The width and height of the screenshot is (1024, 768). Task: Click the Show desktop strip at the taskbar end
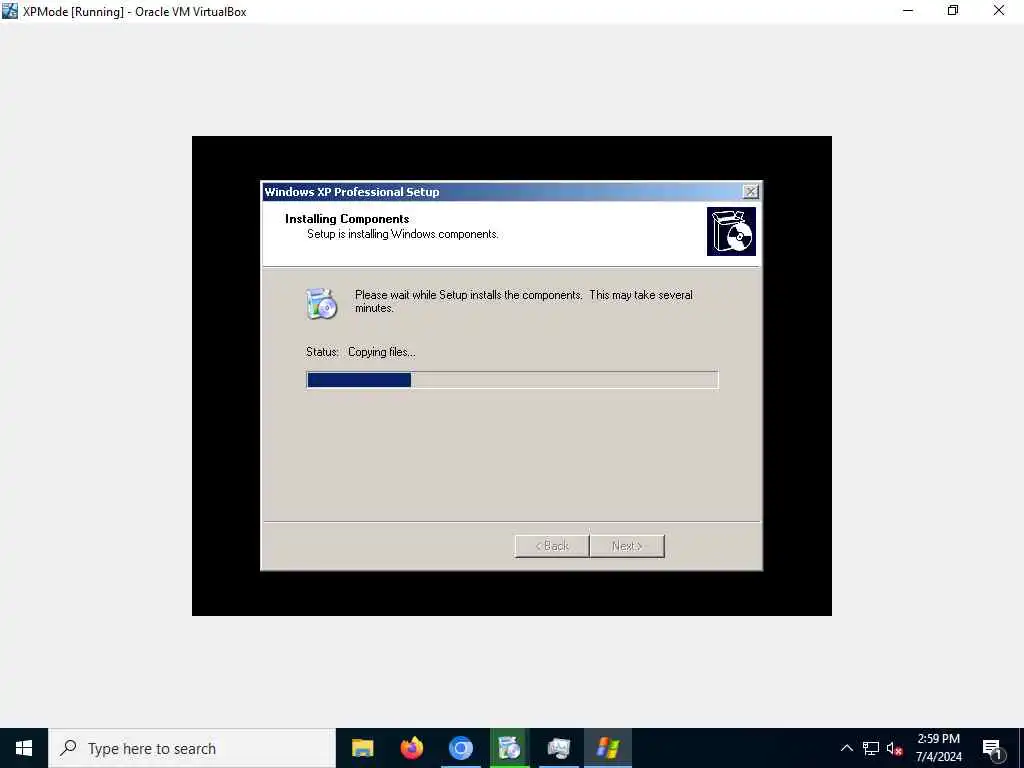tap(1021, 748)
